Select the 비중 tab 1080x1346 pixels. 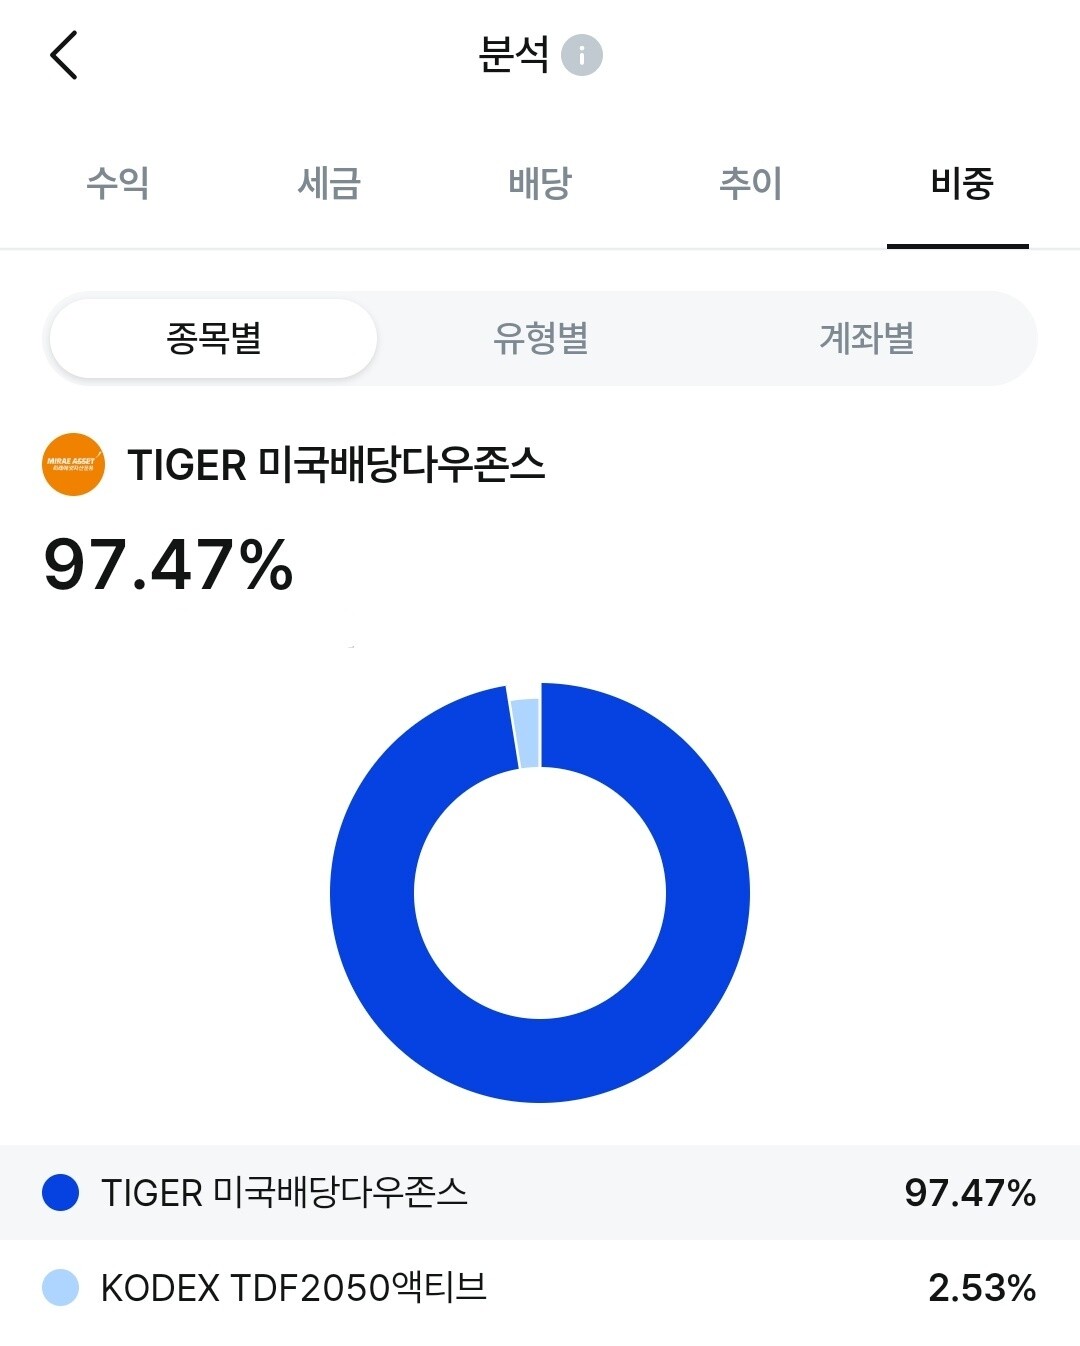pyautogui.click(x=960, y=183)
